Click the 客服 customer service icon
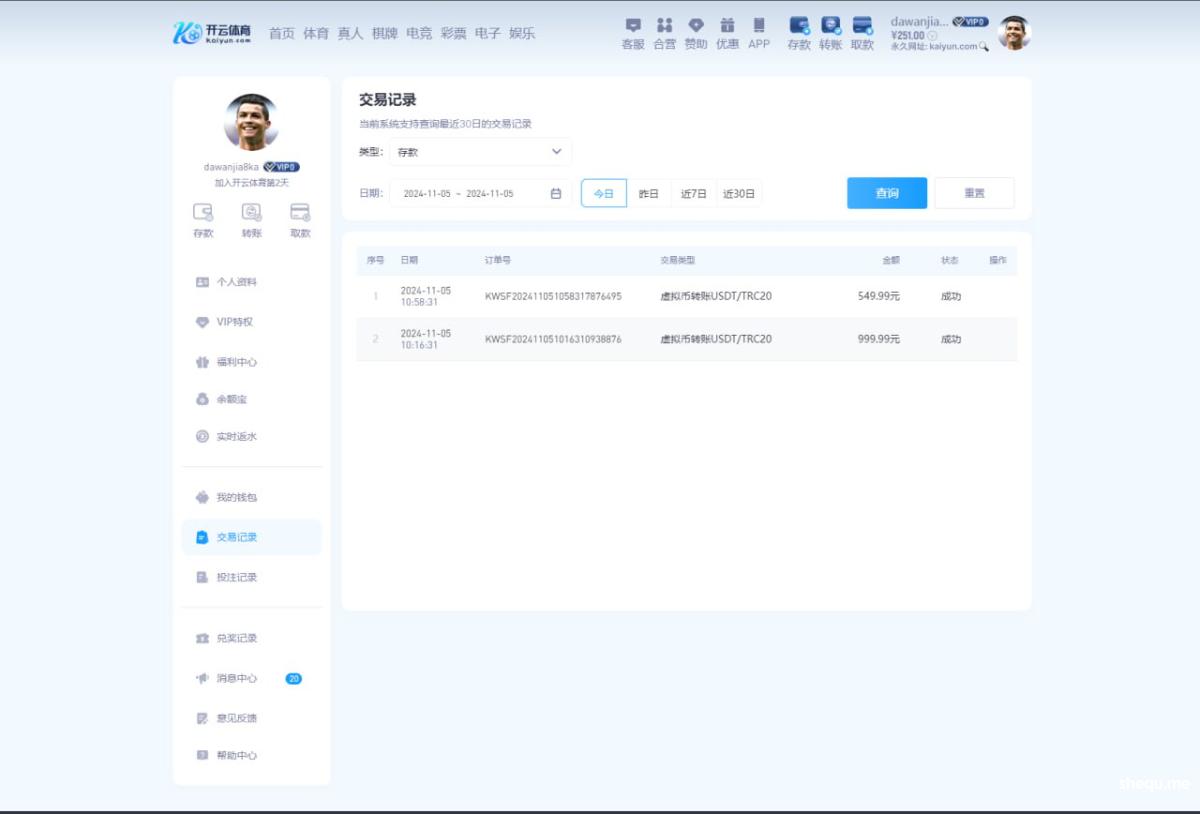This screenshot has height=814, width=1200. [x=632, y=26]
